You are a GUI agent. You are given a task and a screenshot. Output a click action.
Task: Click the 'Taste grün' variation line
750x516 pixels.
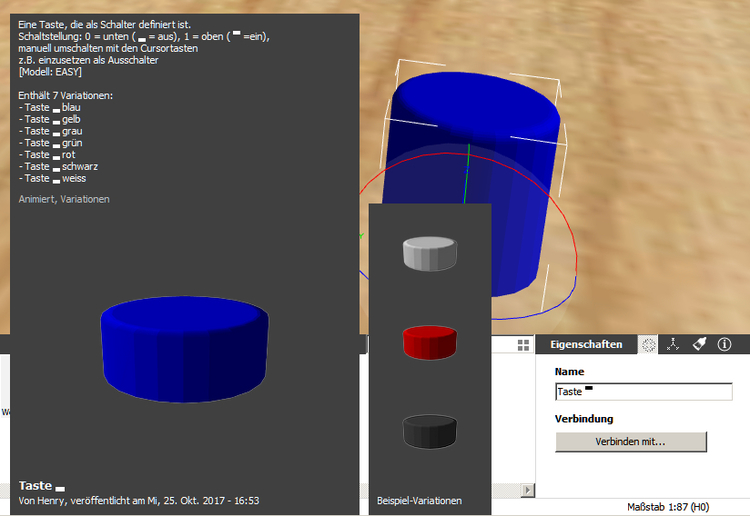[51, 143]
